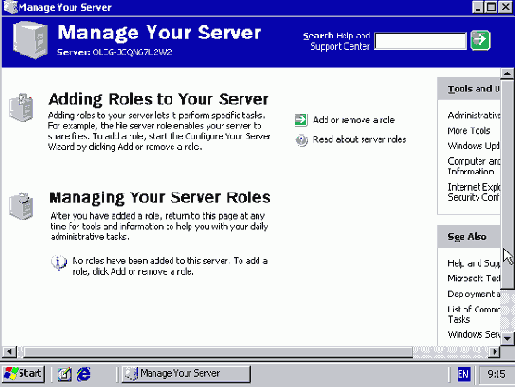Image resolution: width=515 pixels, height=387 pixels.
Task: Click the server name text in the header
Action: tap(115, 52)
